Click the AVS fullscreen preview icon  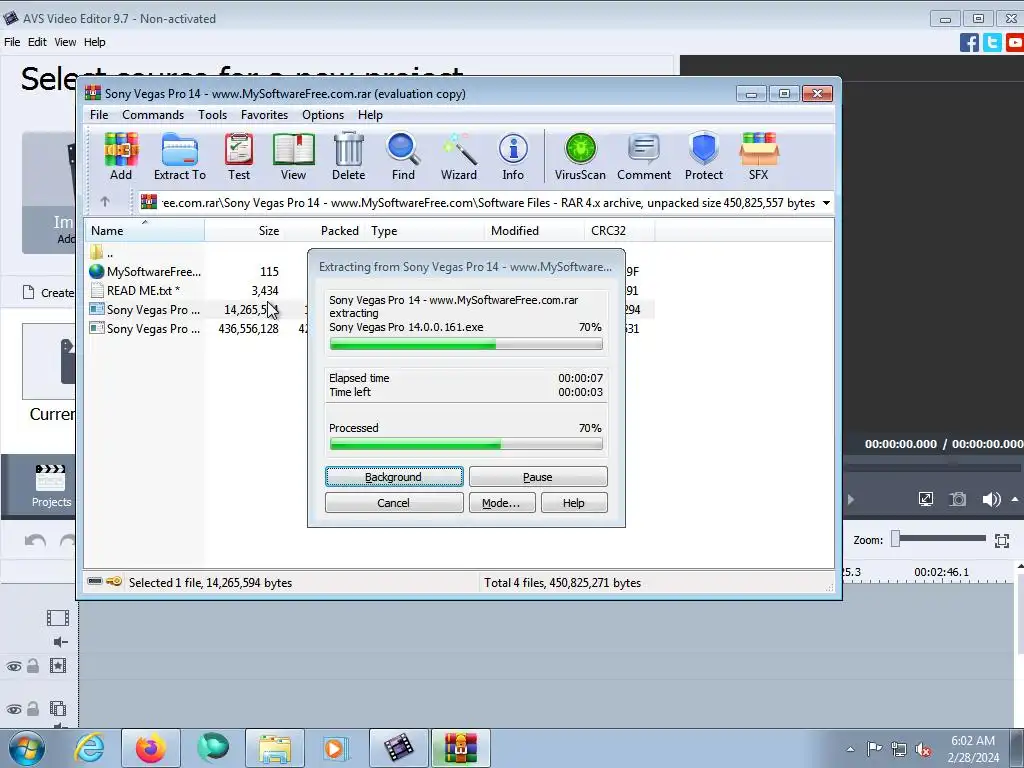(x=925, y=500)
